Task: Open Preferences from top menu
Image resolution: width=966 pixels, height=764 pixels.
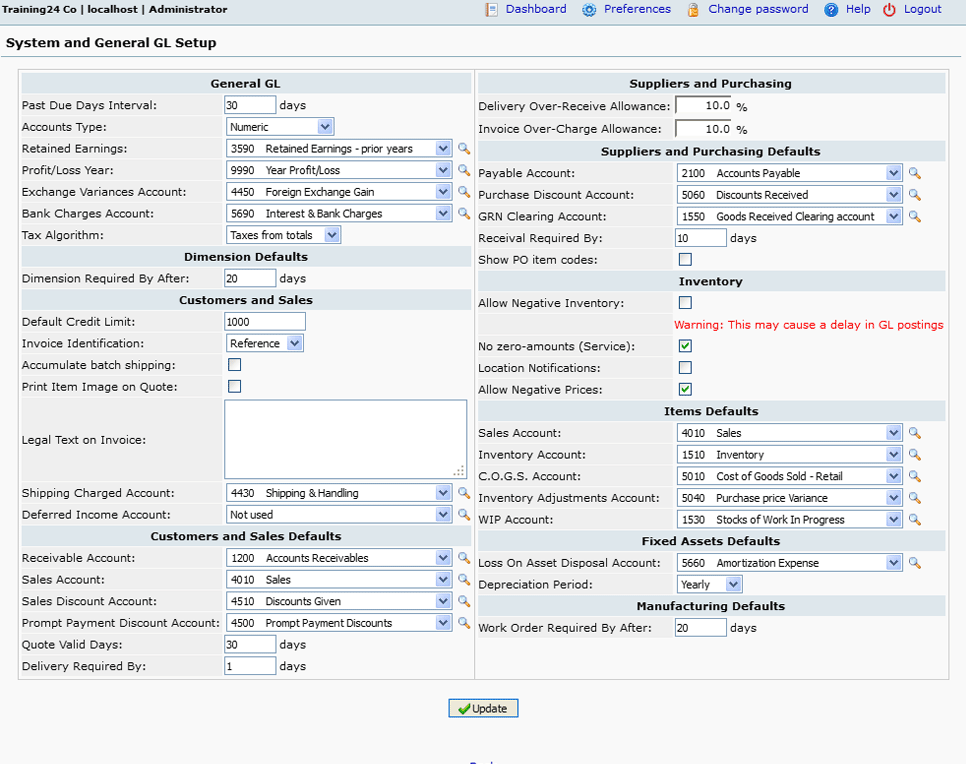Action: tap(637, 9)
